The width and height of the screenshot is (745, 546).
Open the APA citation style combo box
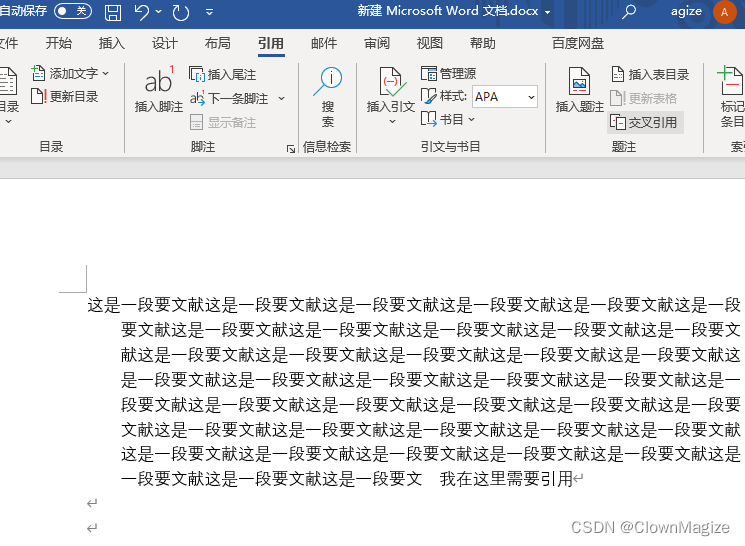click(x=505, y=96)
